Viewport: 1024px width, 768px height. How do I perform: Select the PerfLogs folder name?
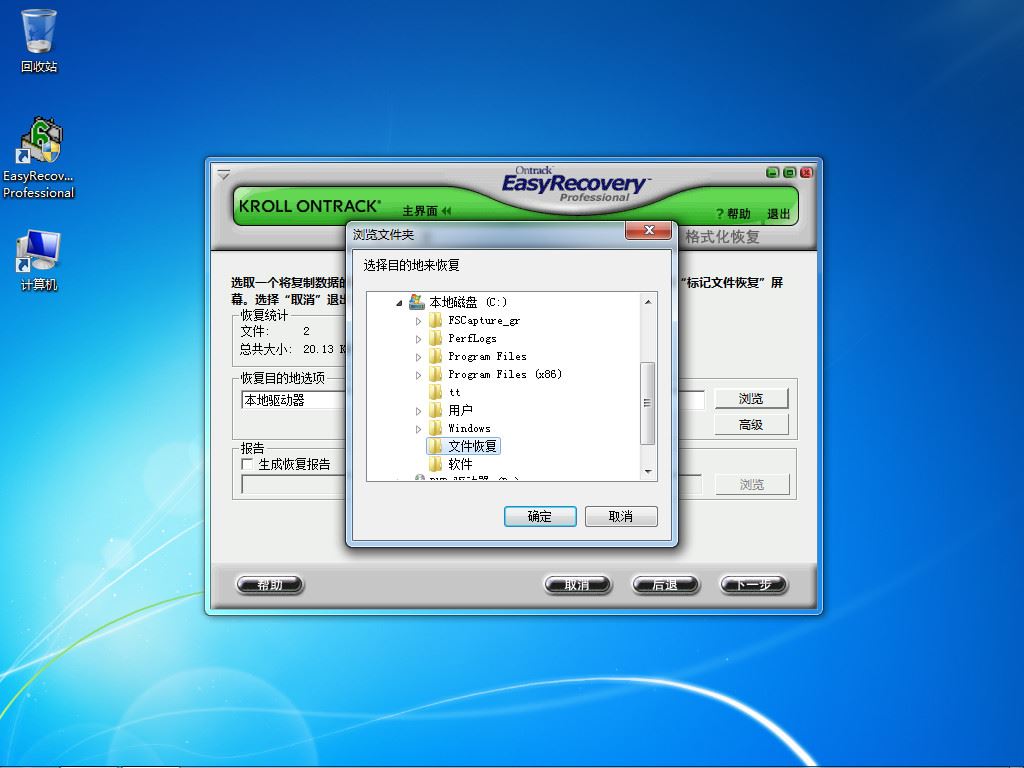[472, 338]
